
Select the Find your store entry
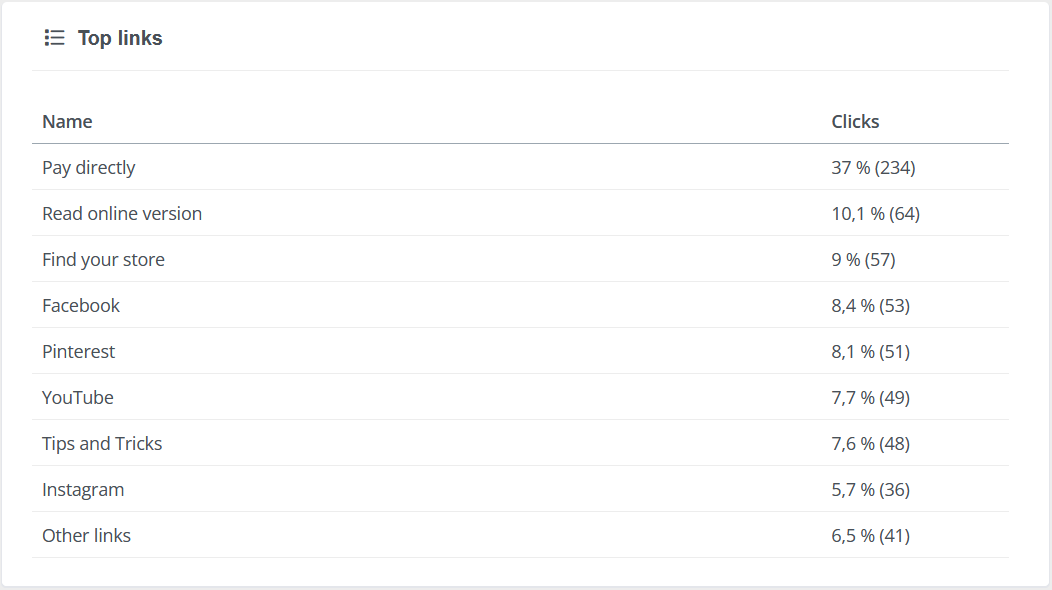pos(103,260)
